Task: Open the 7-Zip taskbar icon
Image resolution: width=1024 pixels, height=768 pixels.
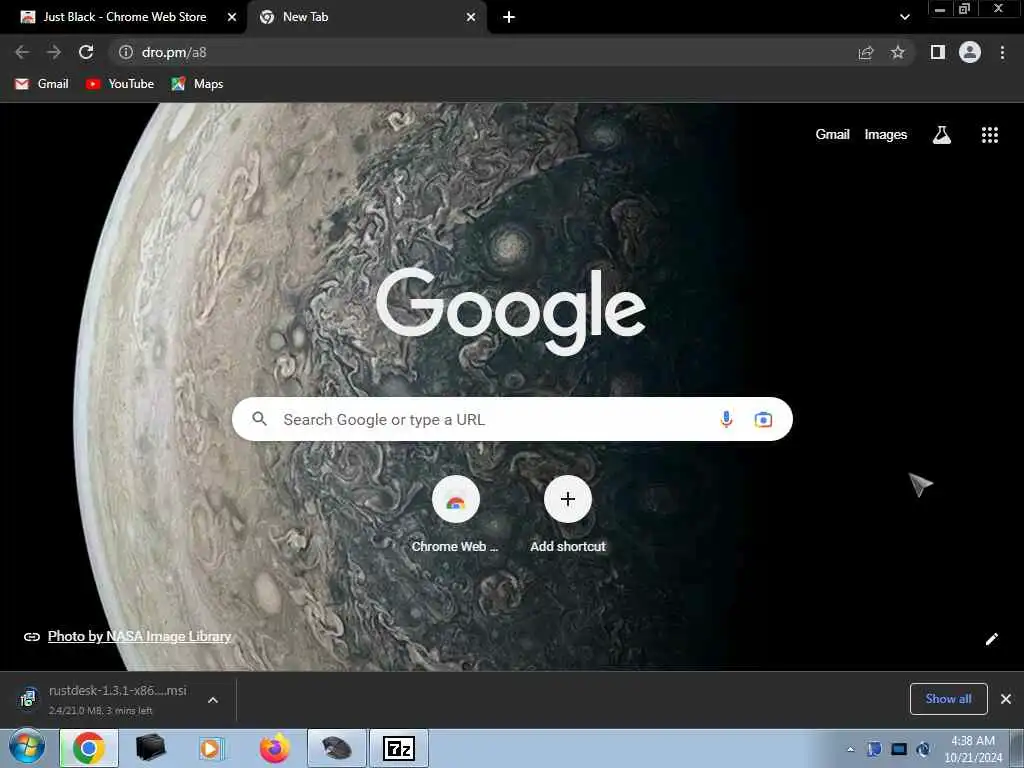Action: pos(399,748)
